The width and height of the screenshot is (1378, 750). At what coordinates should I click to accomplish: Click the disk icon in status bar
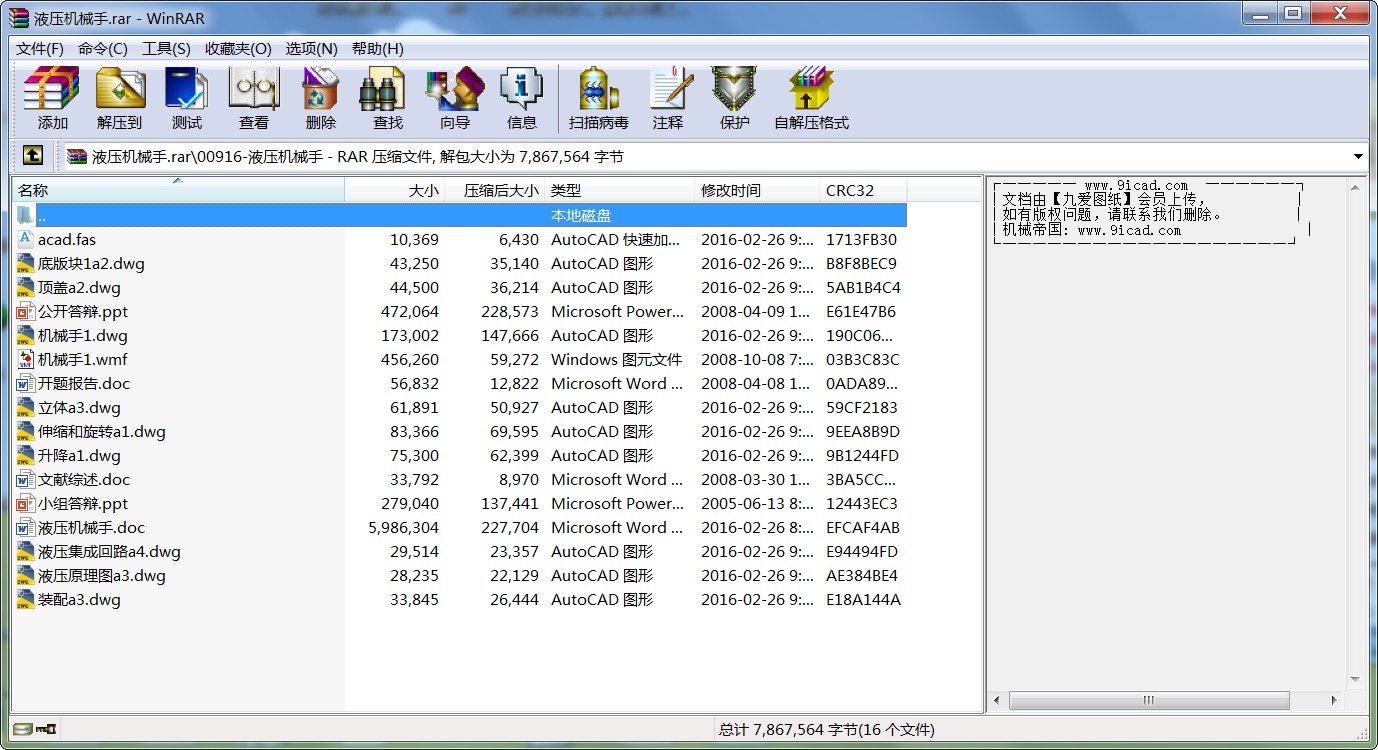click(x=21, y=729)
